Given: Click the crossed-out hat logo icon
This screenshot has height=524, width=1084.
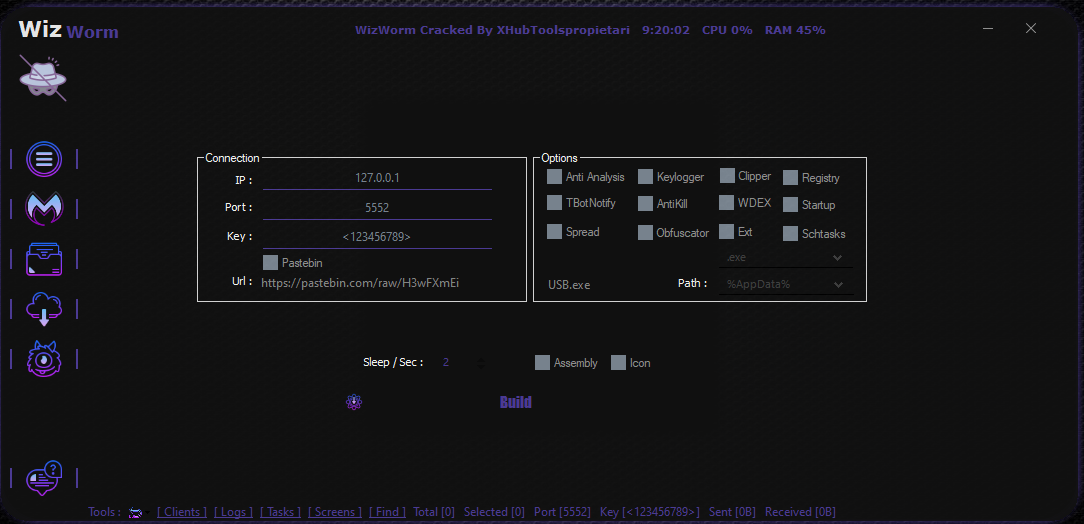Looking at the screenshot, I should point(43,78).
